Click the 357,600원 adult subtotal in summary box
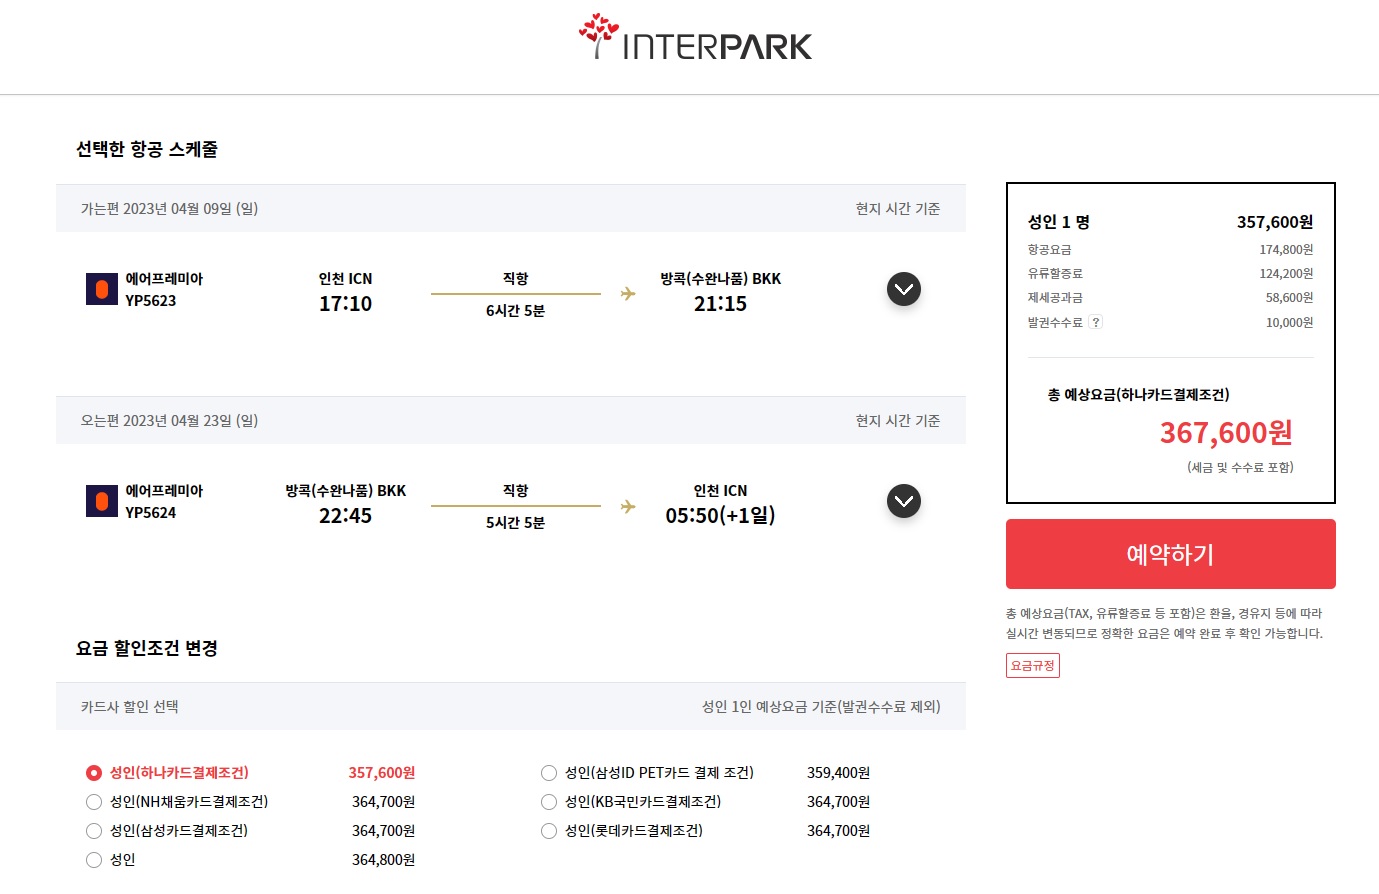1379x894 pixels. pos(1275,222)
